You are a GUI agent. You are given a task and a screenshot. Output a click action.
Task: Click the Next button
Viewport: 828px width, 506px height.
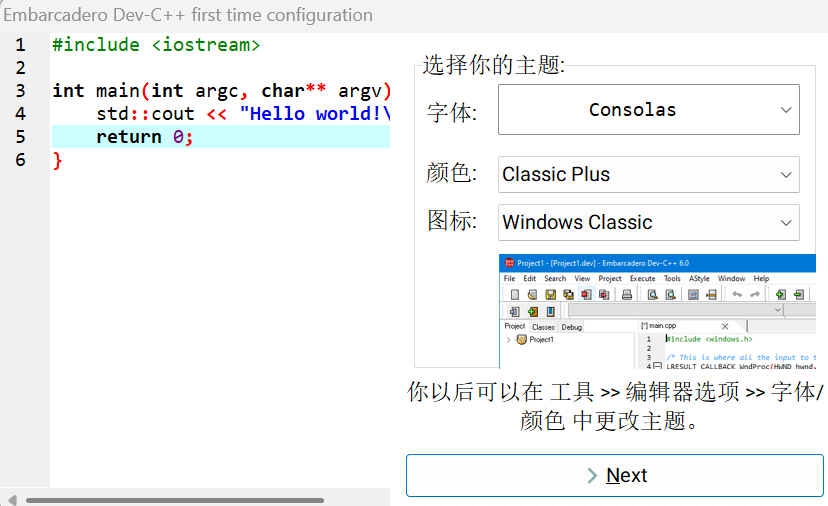pyautogui.click(x=615, y=475)
